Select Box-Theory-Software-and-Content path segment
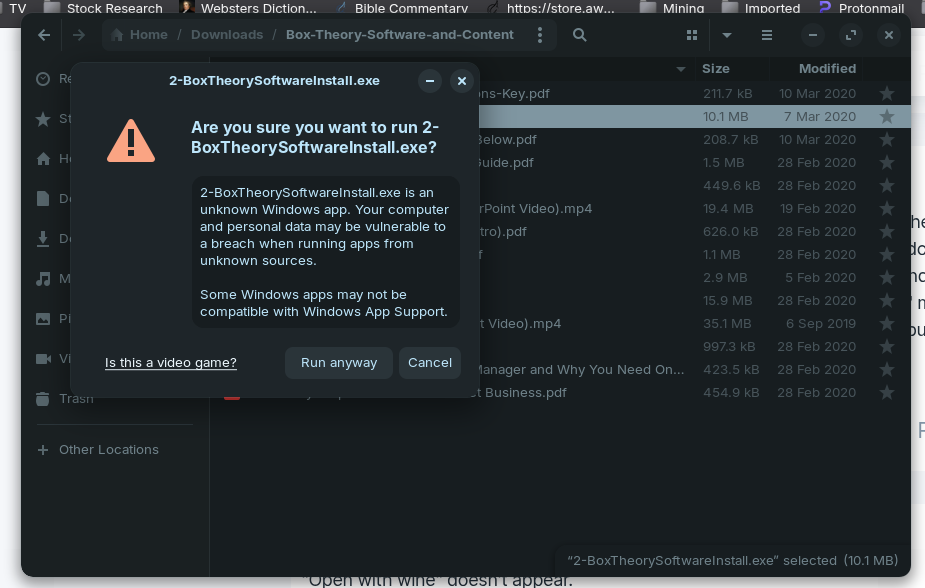 tap(399, 35)
